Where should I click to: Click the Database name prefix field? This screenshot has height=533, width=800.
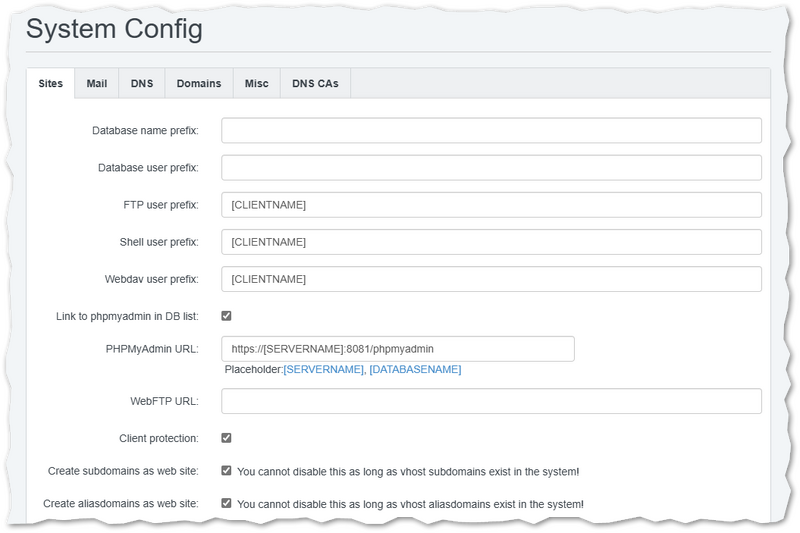click(x=491, y=131)
